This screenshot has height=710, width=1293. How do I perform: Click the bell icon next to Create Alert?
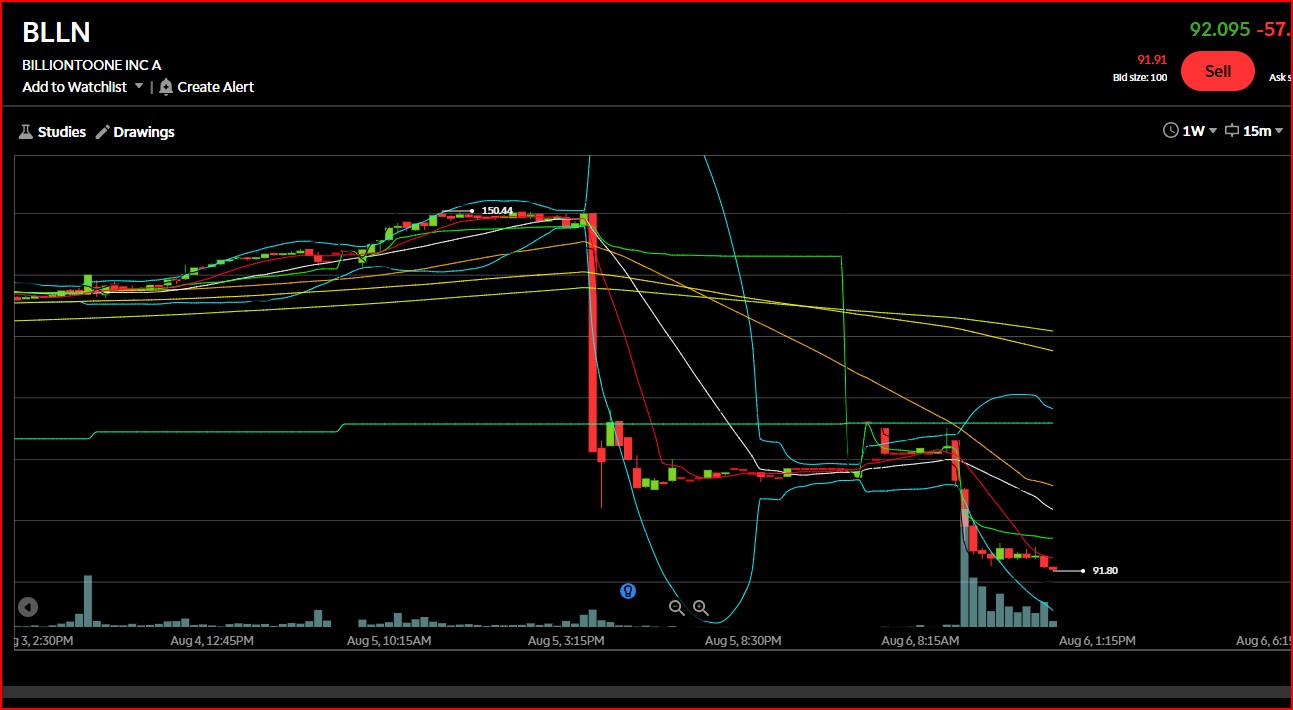click(x=166, y=87)
